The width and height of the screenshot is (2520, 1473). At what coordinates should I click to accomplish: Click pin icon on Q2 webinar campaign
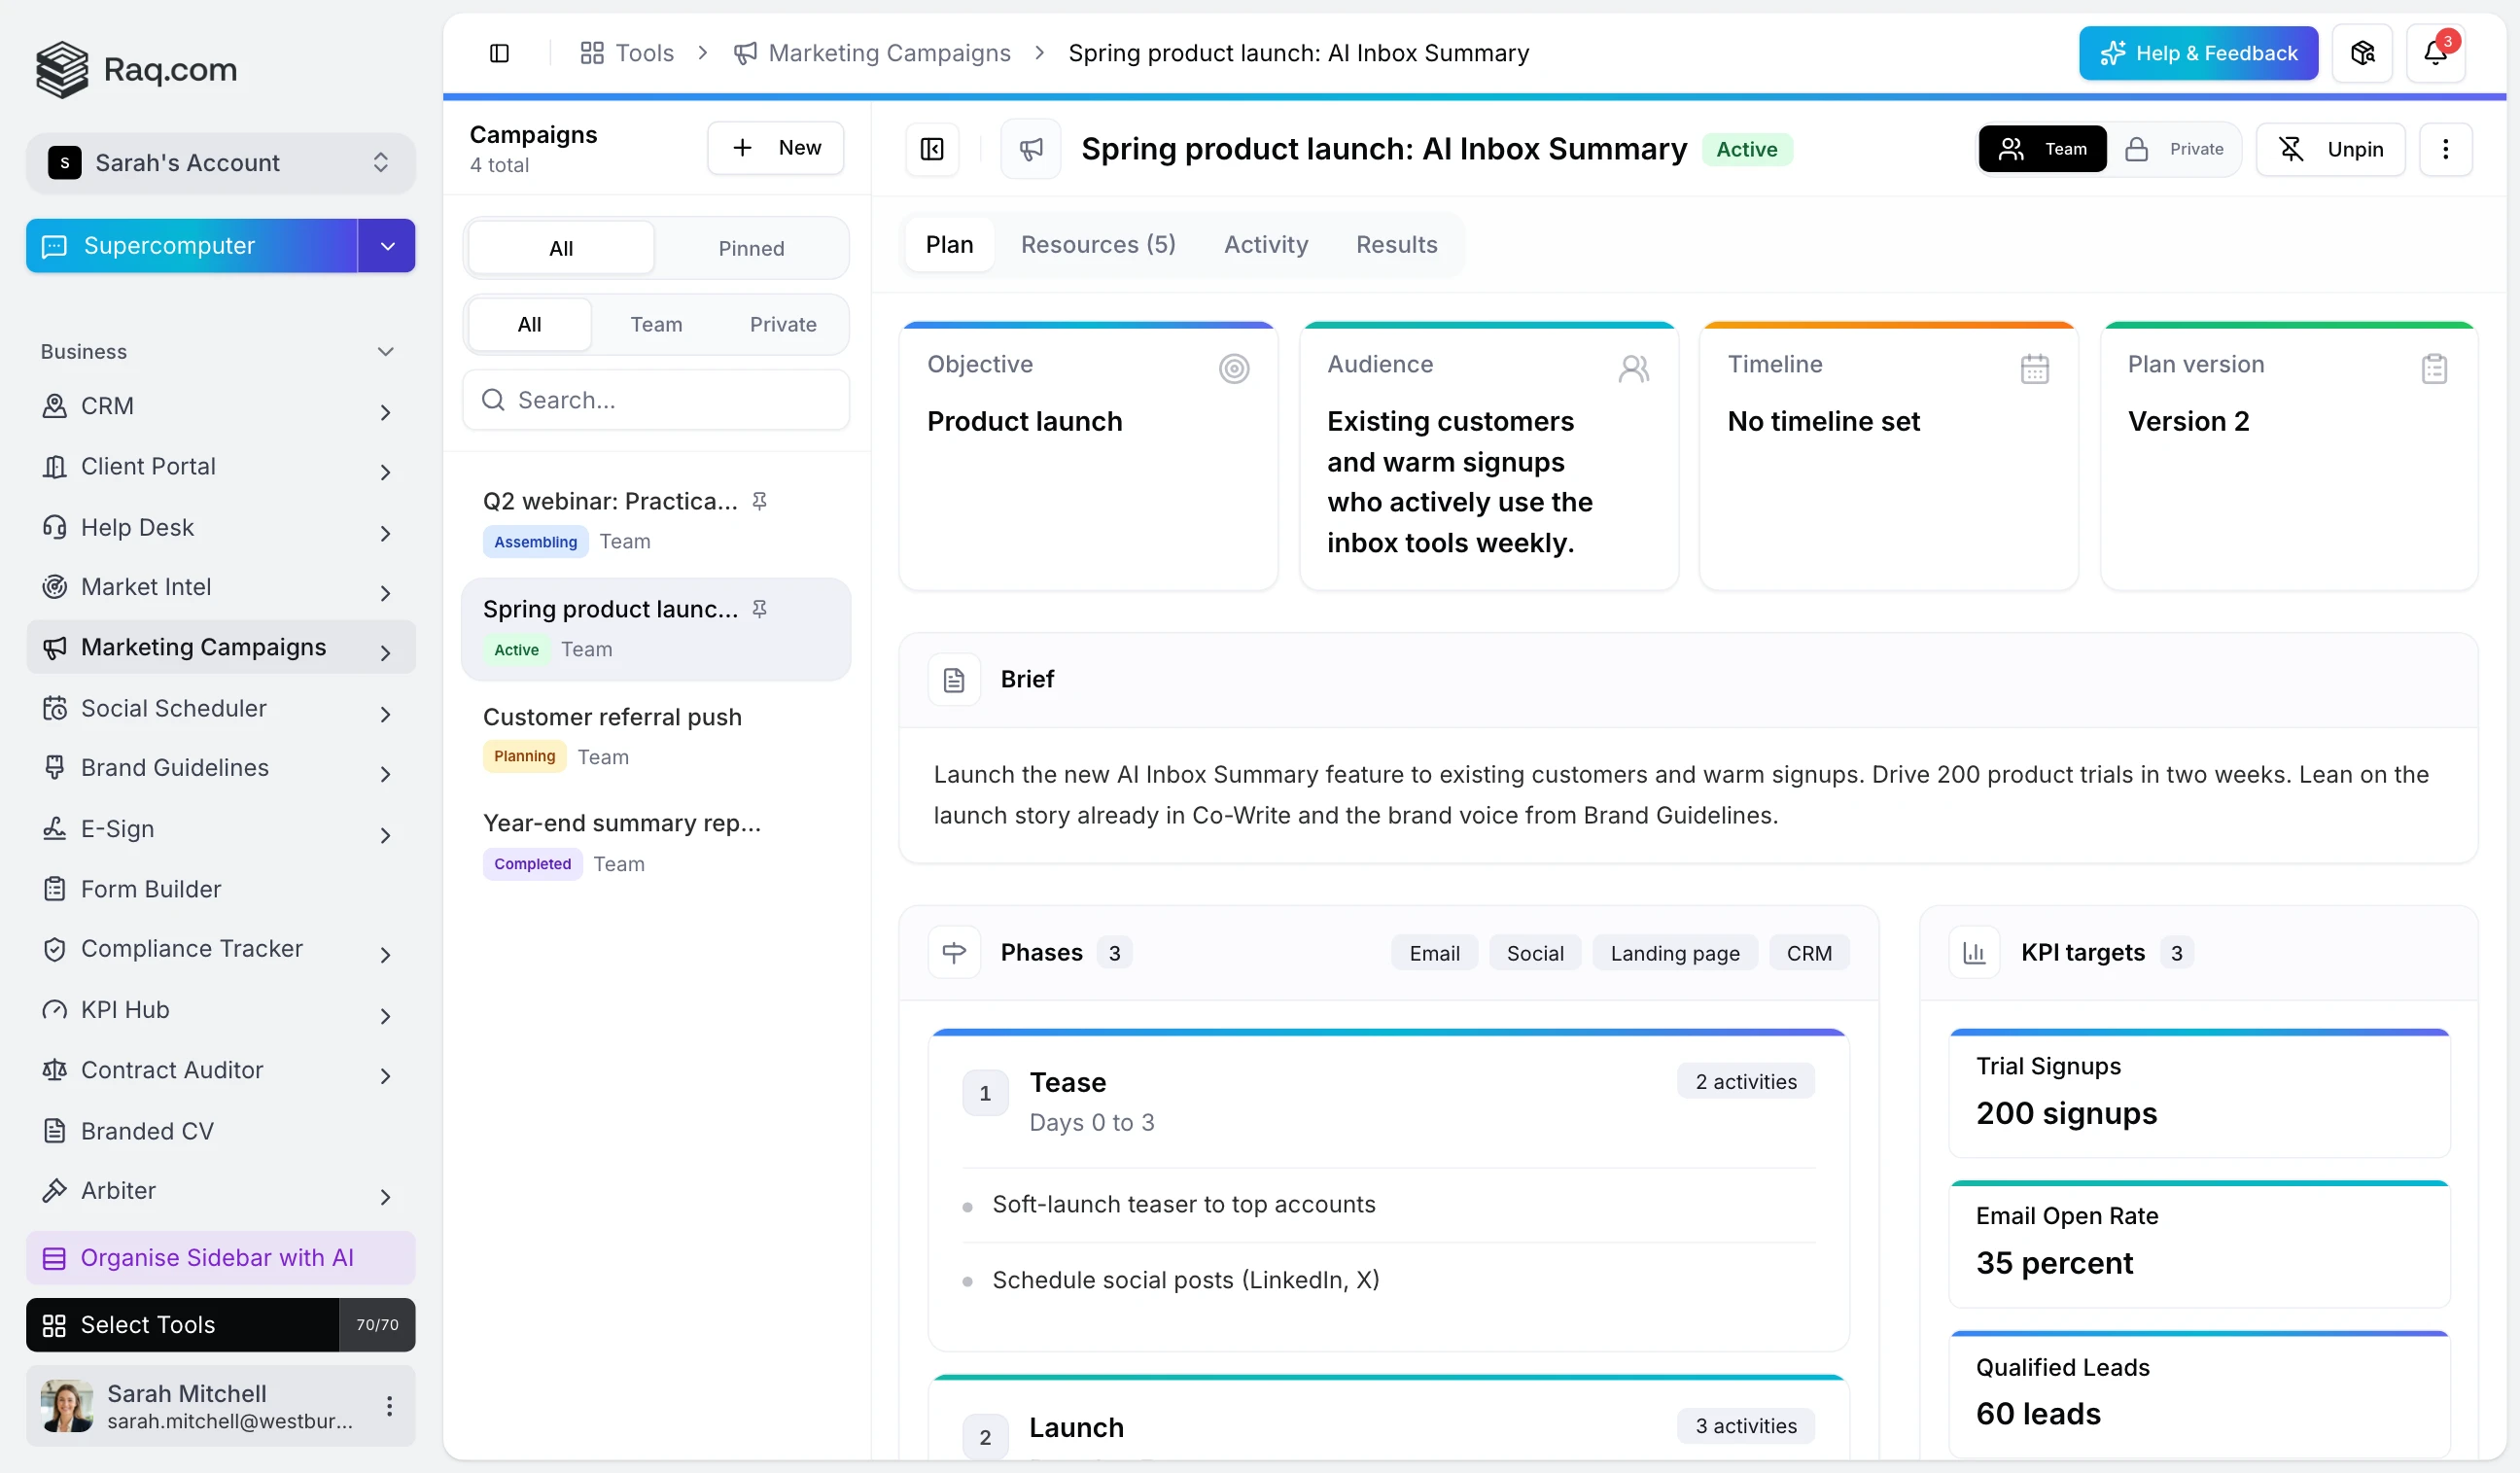click(x=760, y=501)
